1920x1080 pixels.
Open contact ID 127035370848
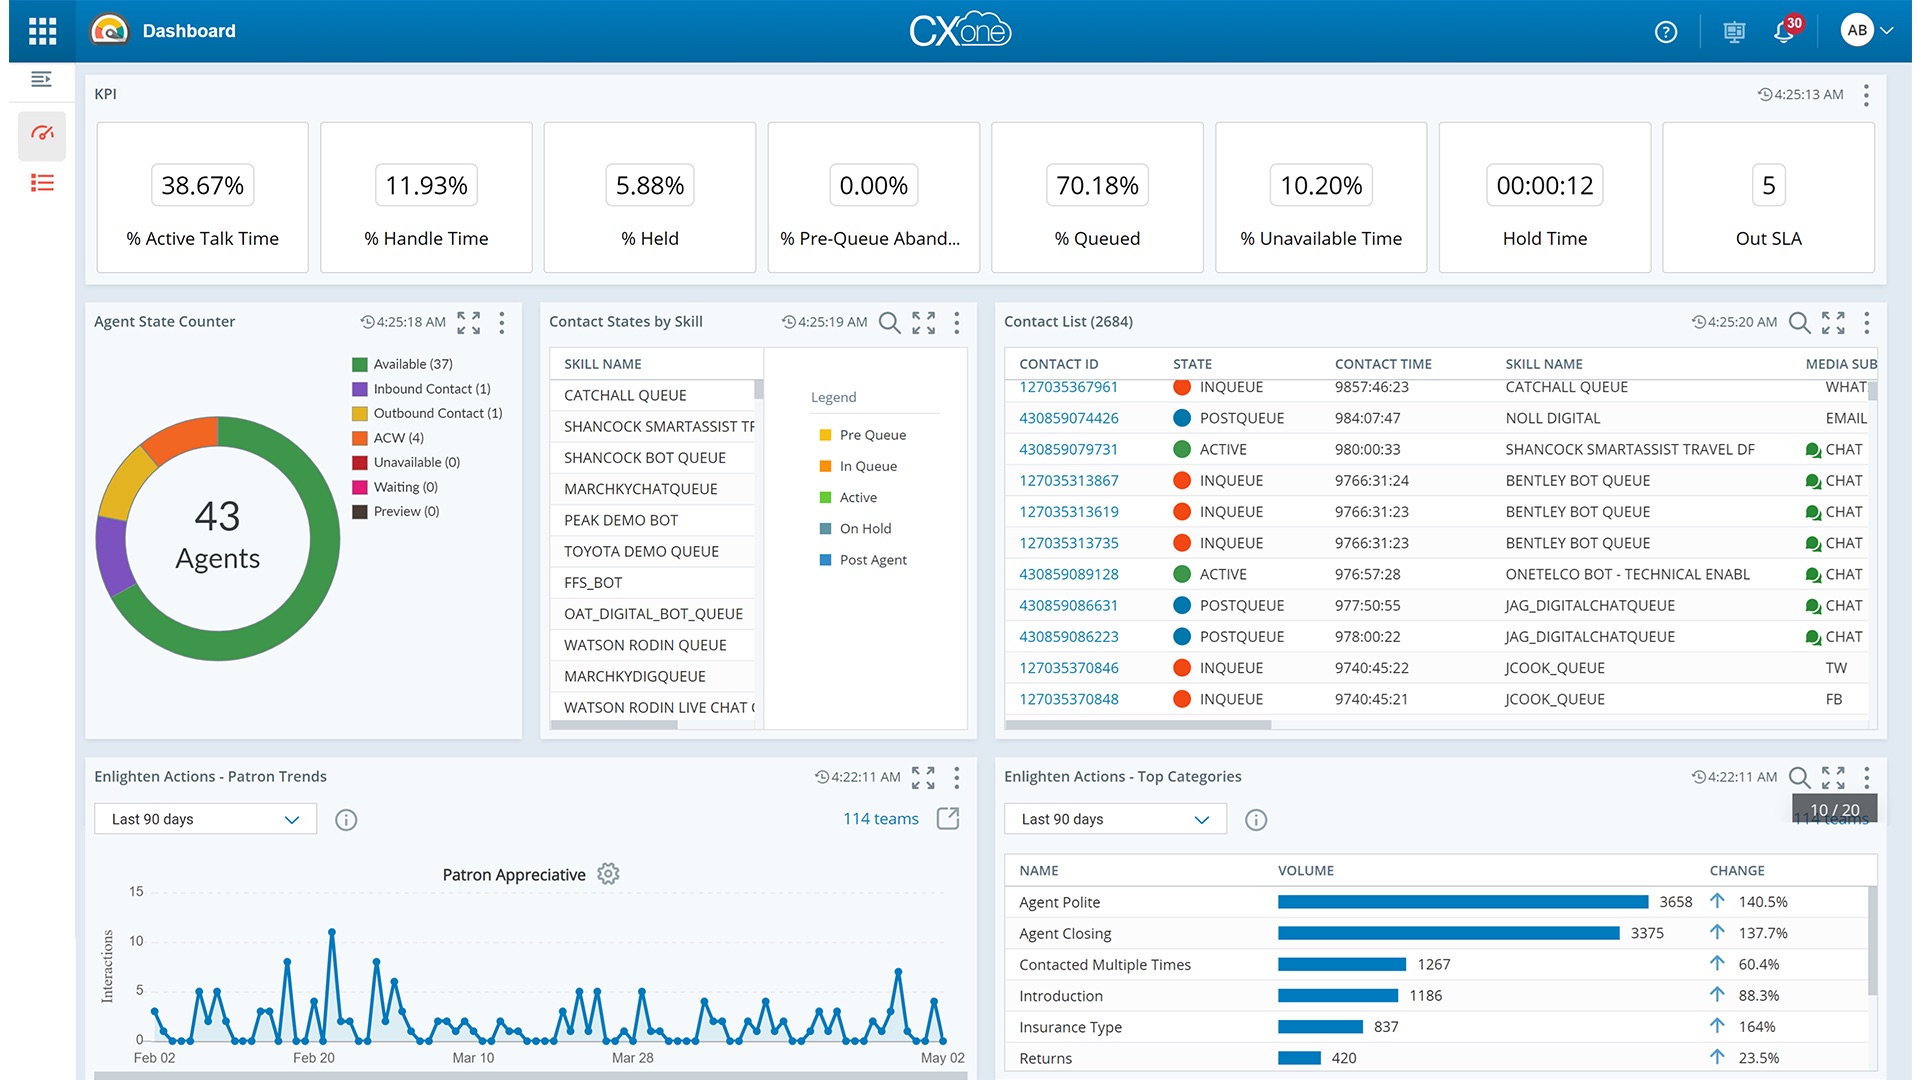pyautogui.click(x=1069, y=699)
